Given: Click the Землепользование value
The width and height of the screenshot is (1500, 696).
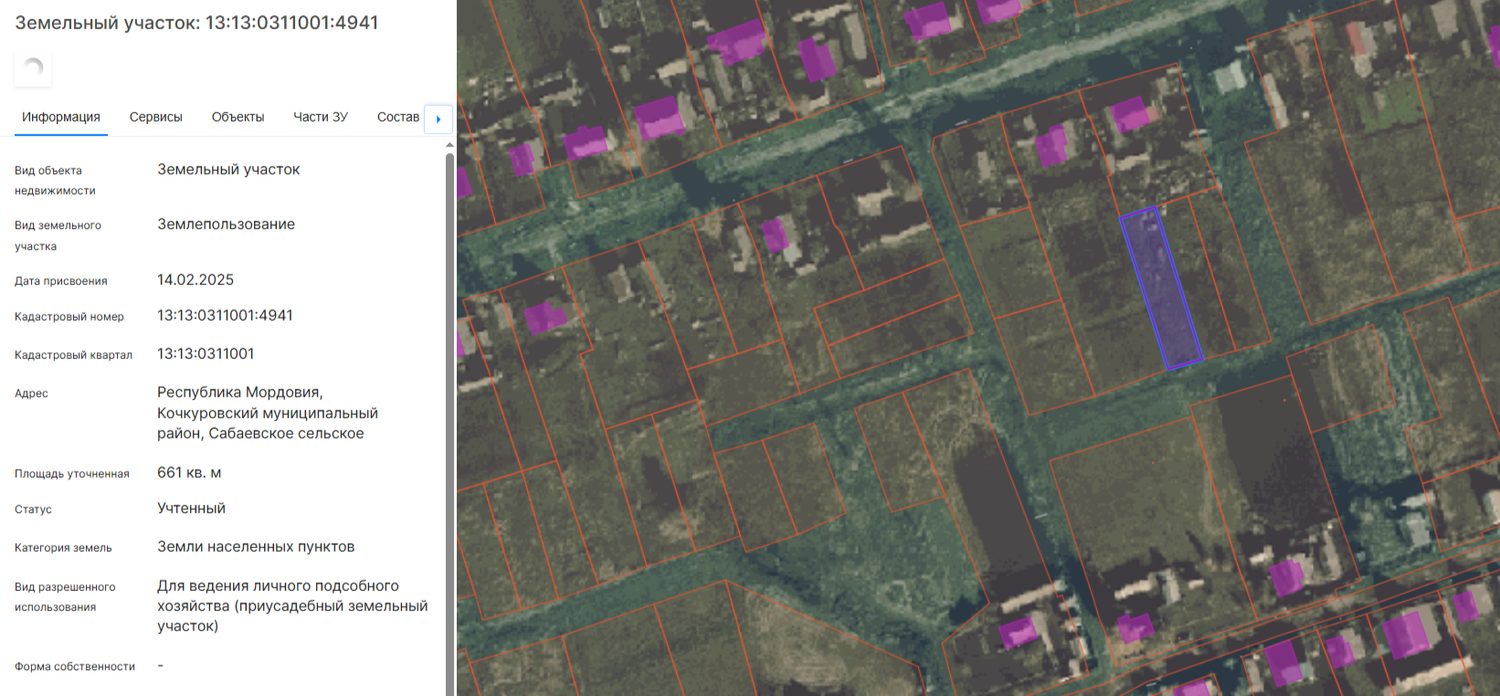Looking at the screenshot, I should [226, 224].
